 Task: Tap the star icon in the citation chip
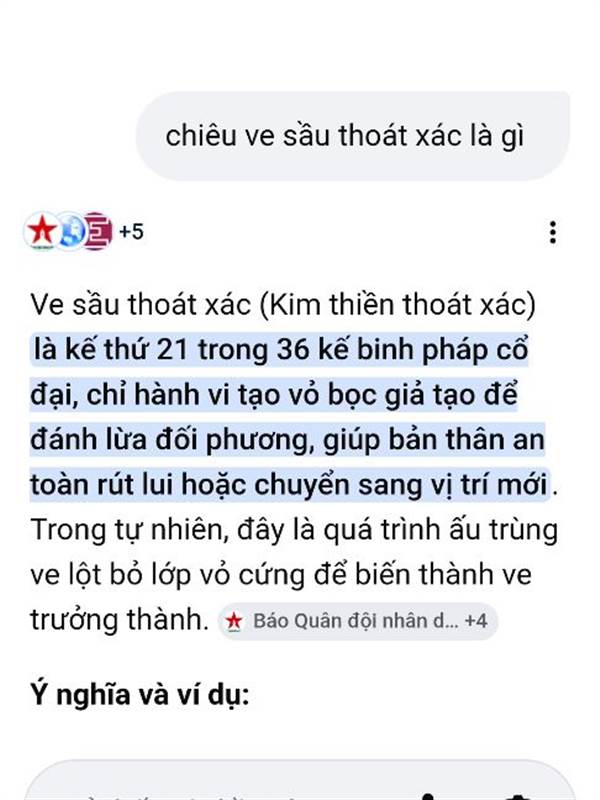pos(234,621)
